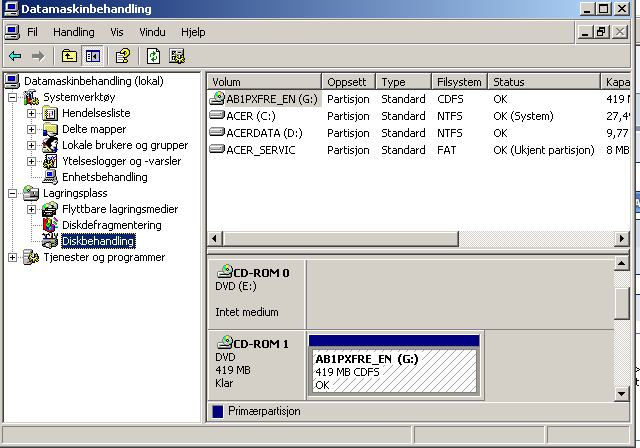Collapse the Systemverktøy tree node

click(x=12, y=97)
